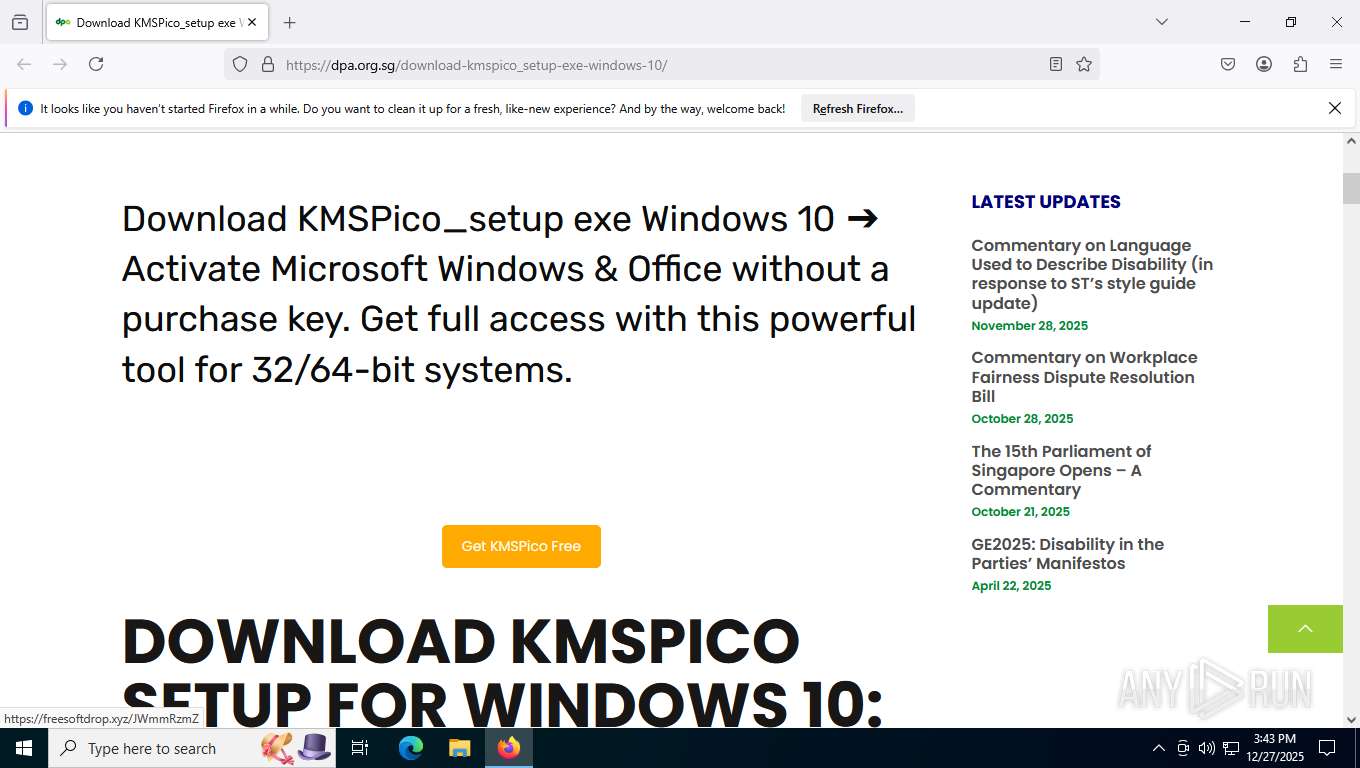Image resolution: width=1360 pixels, height=768 pixels.
Task: Open the Action Center notifications icon
Action: point(1327,748)
